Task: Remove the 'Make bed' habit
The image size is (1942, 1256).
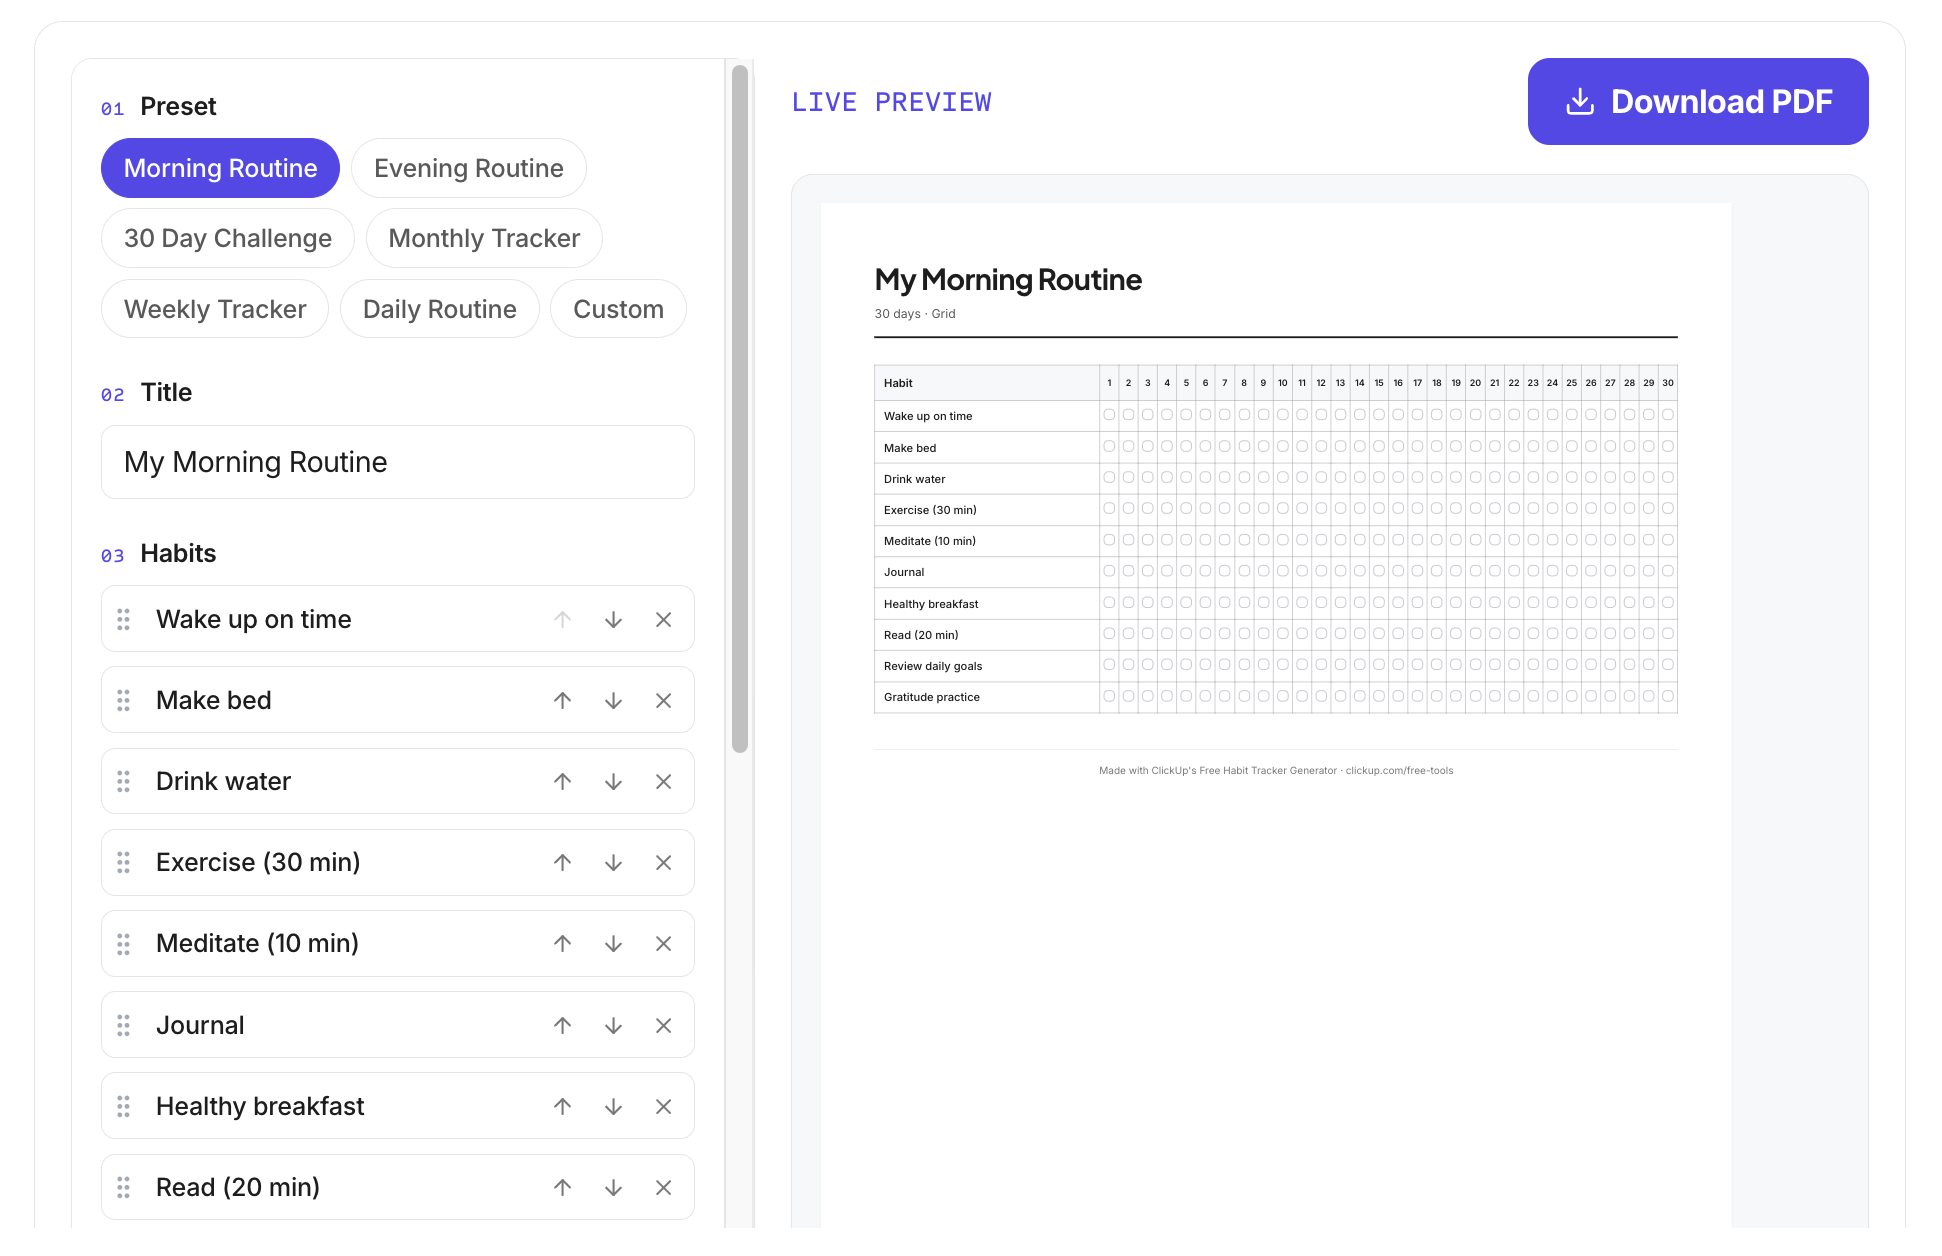Action: [664, 701]
